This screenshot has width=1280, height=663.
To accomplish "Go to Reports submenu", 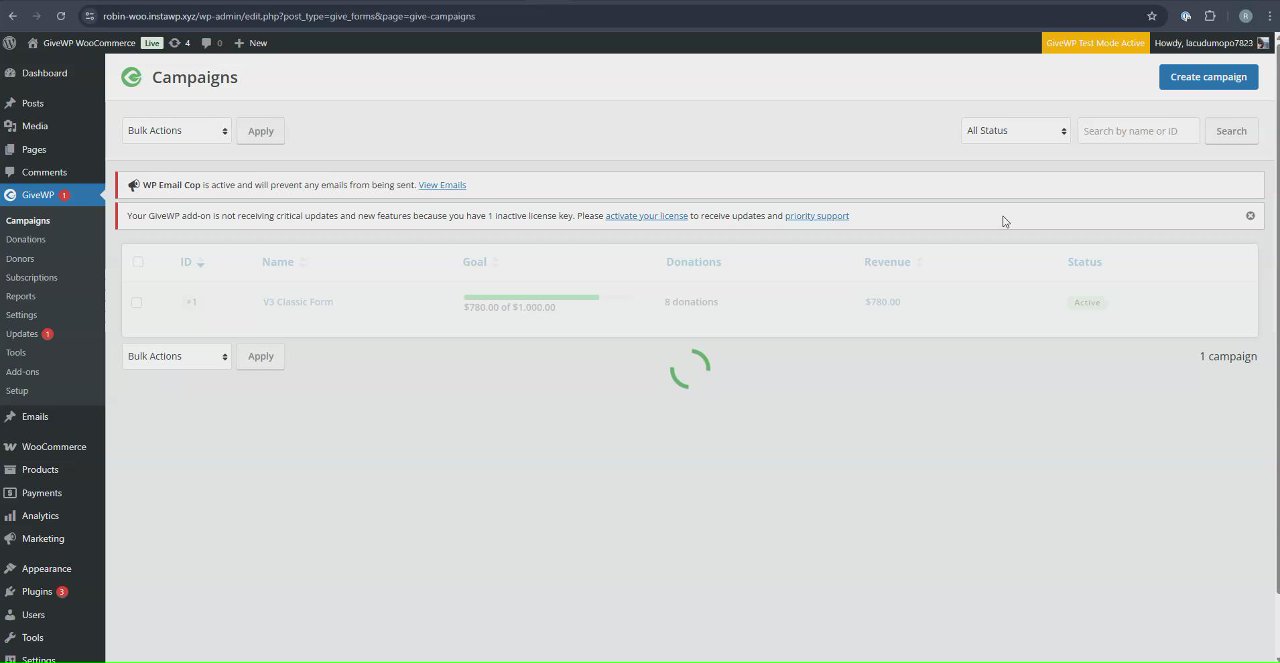I will [21, 296].
